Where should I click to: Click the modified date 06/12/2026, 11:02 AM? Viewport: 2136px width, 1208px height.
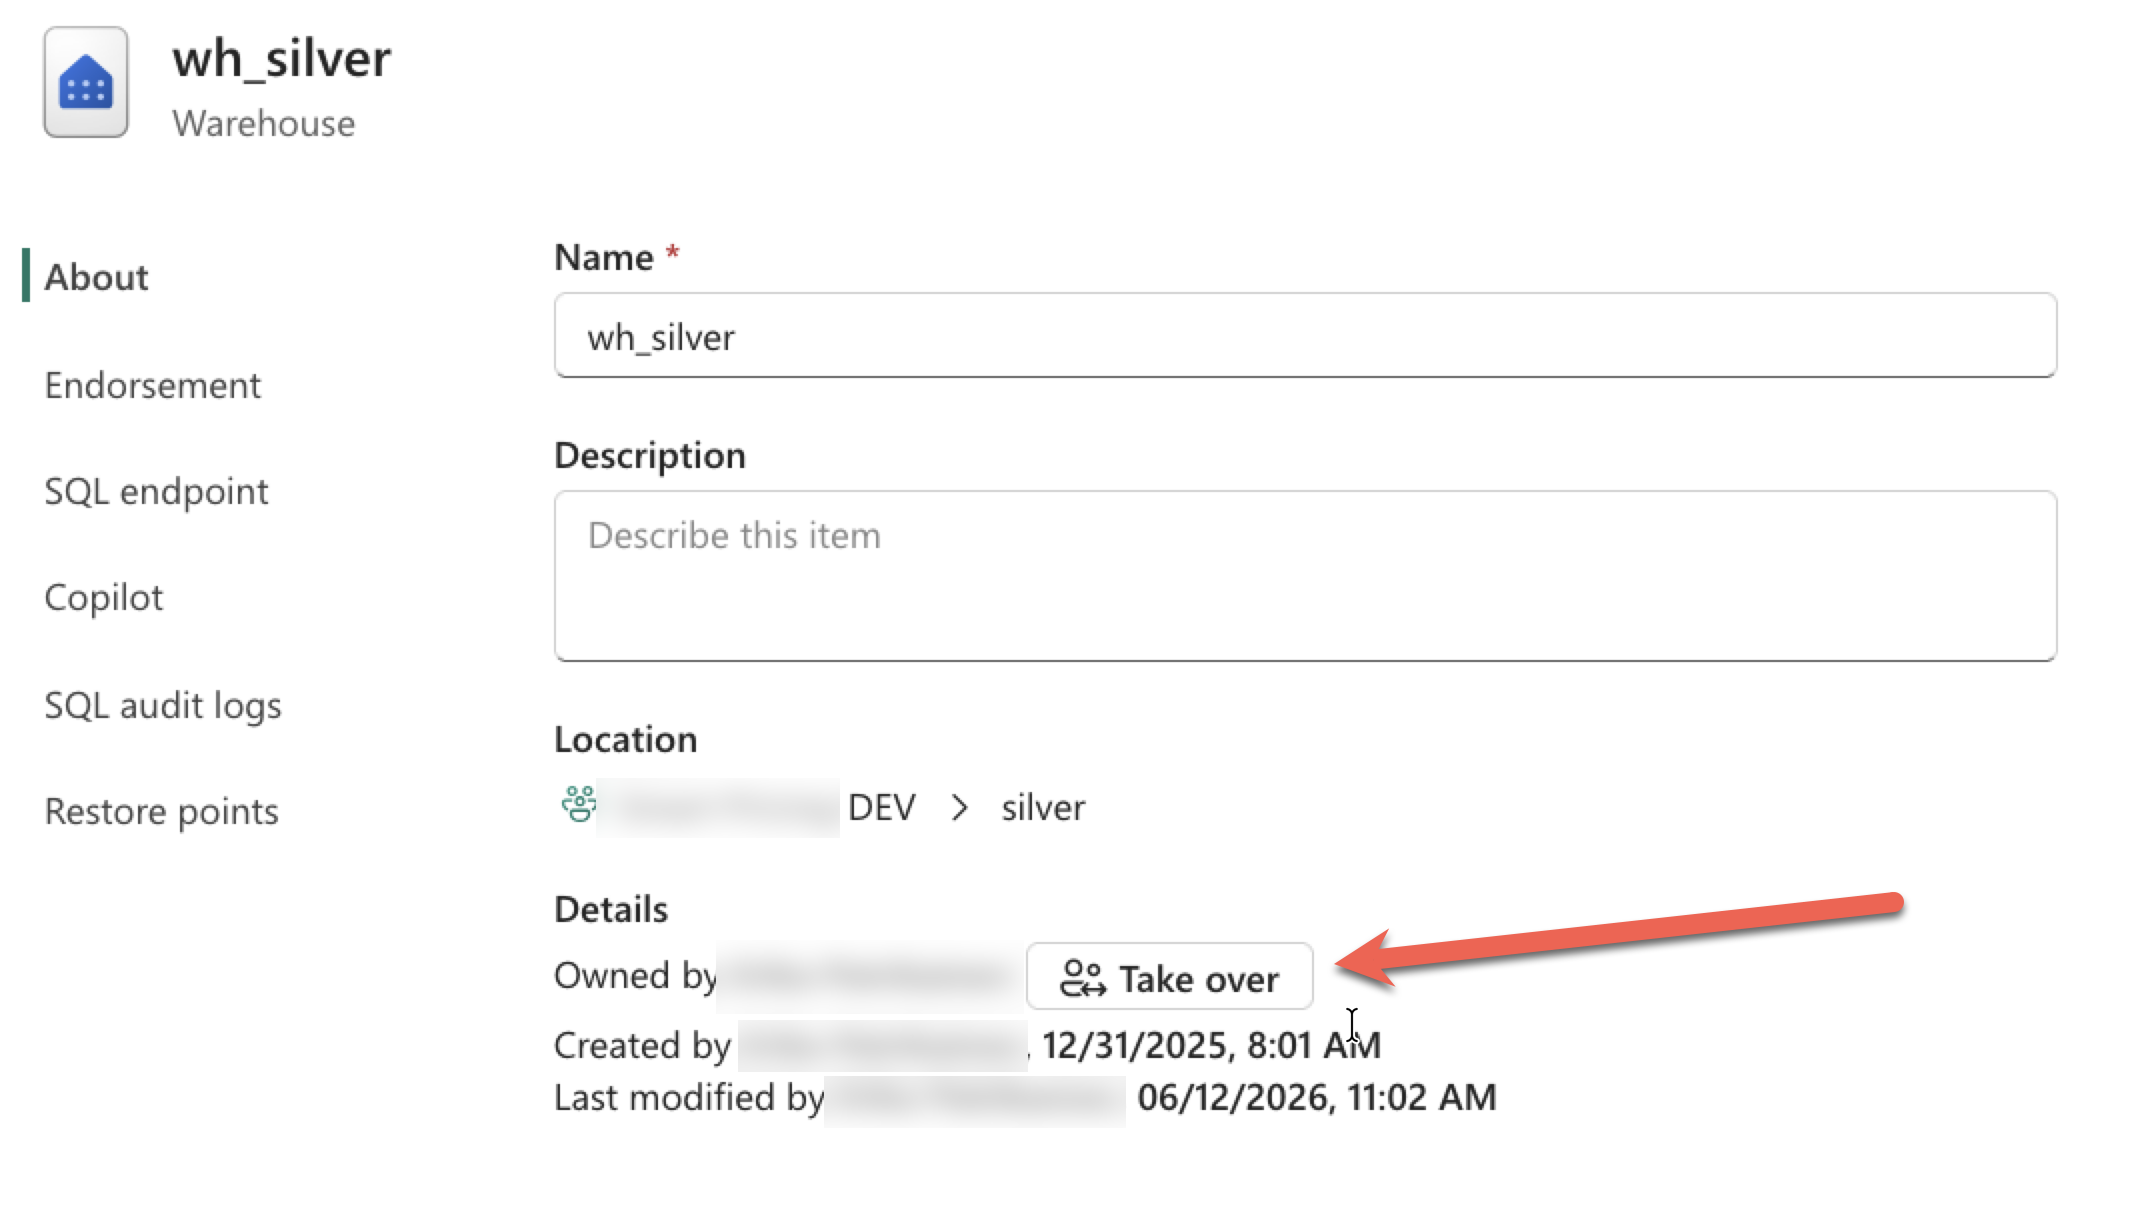[x=1317, y=1097]
